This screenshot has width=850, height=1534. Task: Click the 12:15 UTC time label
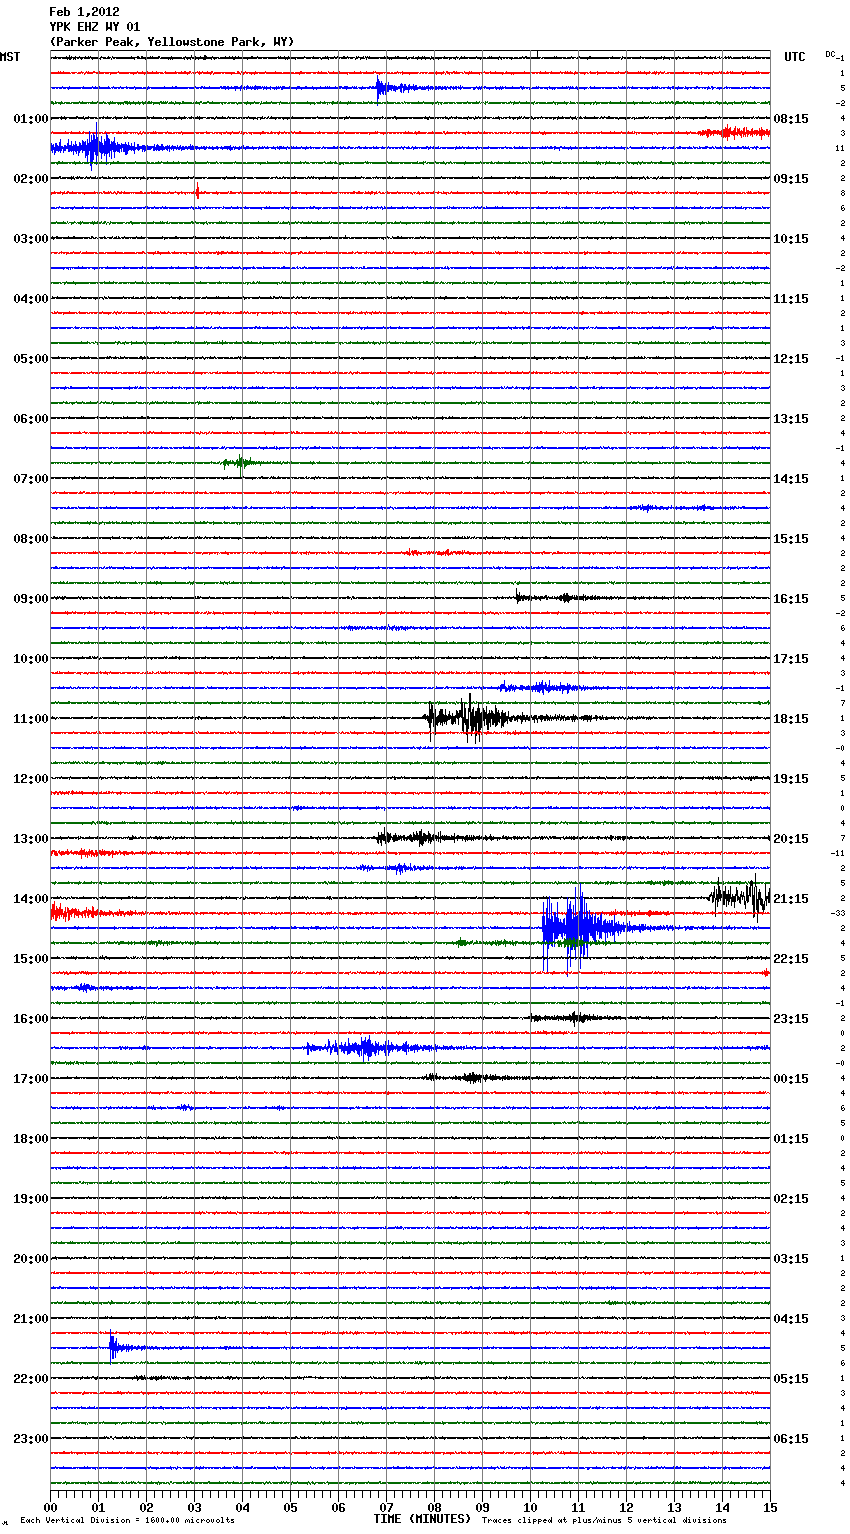[x=791, y=359]
